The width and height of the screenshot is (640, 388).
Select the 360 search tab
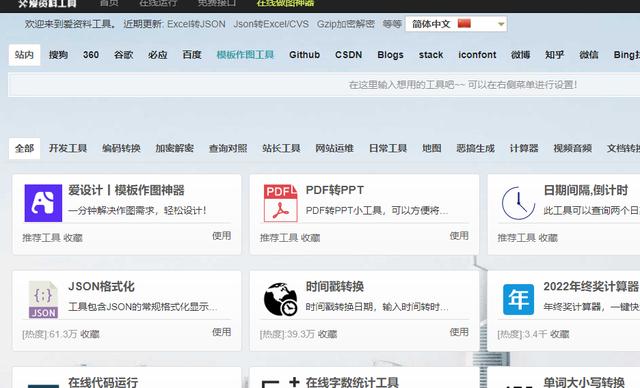click(91, 55)
